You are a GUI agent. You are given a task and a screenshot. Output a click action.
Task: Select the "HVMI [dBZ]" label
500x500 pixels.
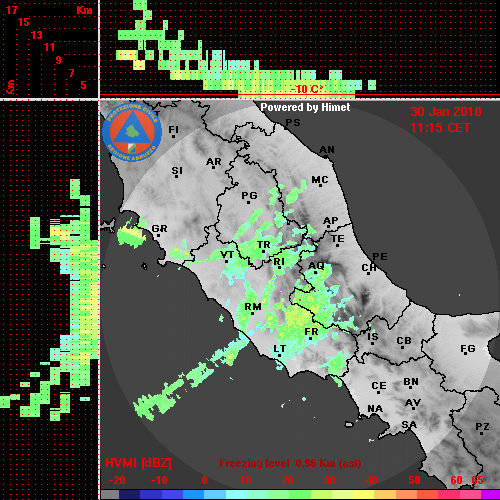click(x=138, y=463)
